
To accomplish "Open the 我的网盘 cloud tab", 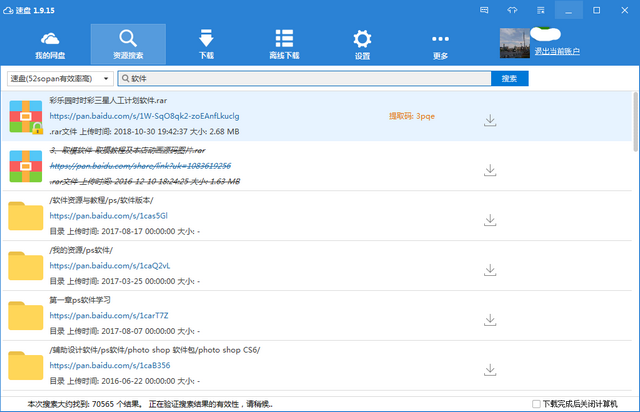I will pos(50,45).
